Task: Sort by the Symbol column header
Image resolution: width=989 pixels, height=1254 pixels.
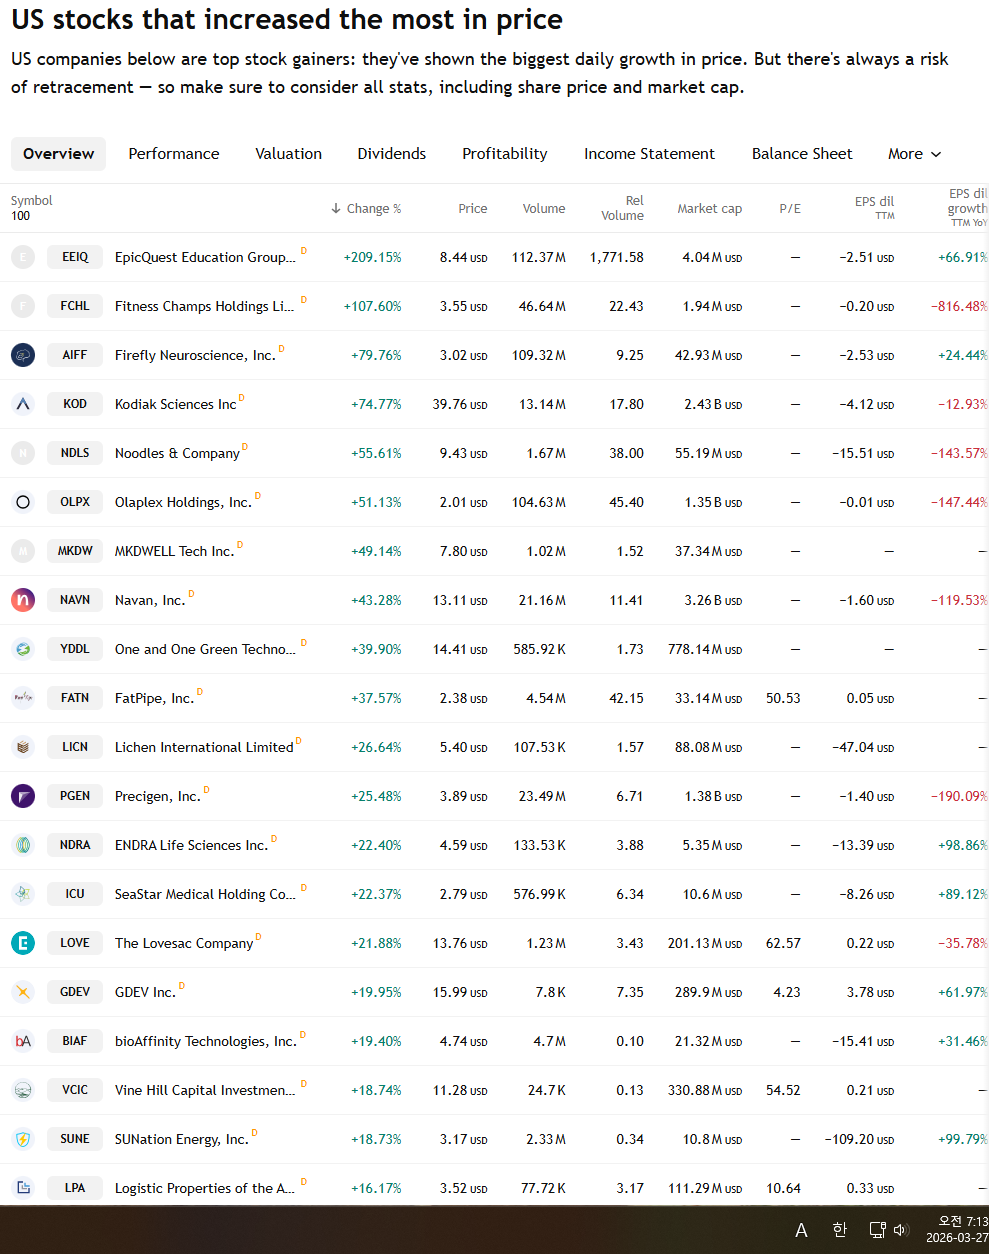Action: 32,201
